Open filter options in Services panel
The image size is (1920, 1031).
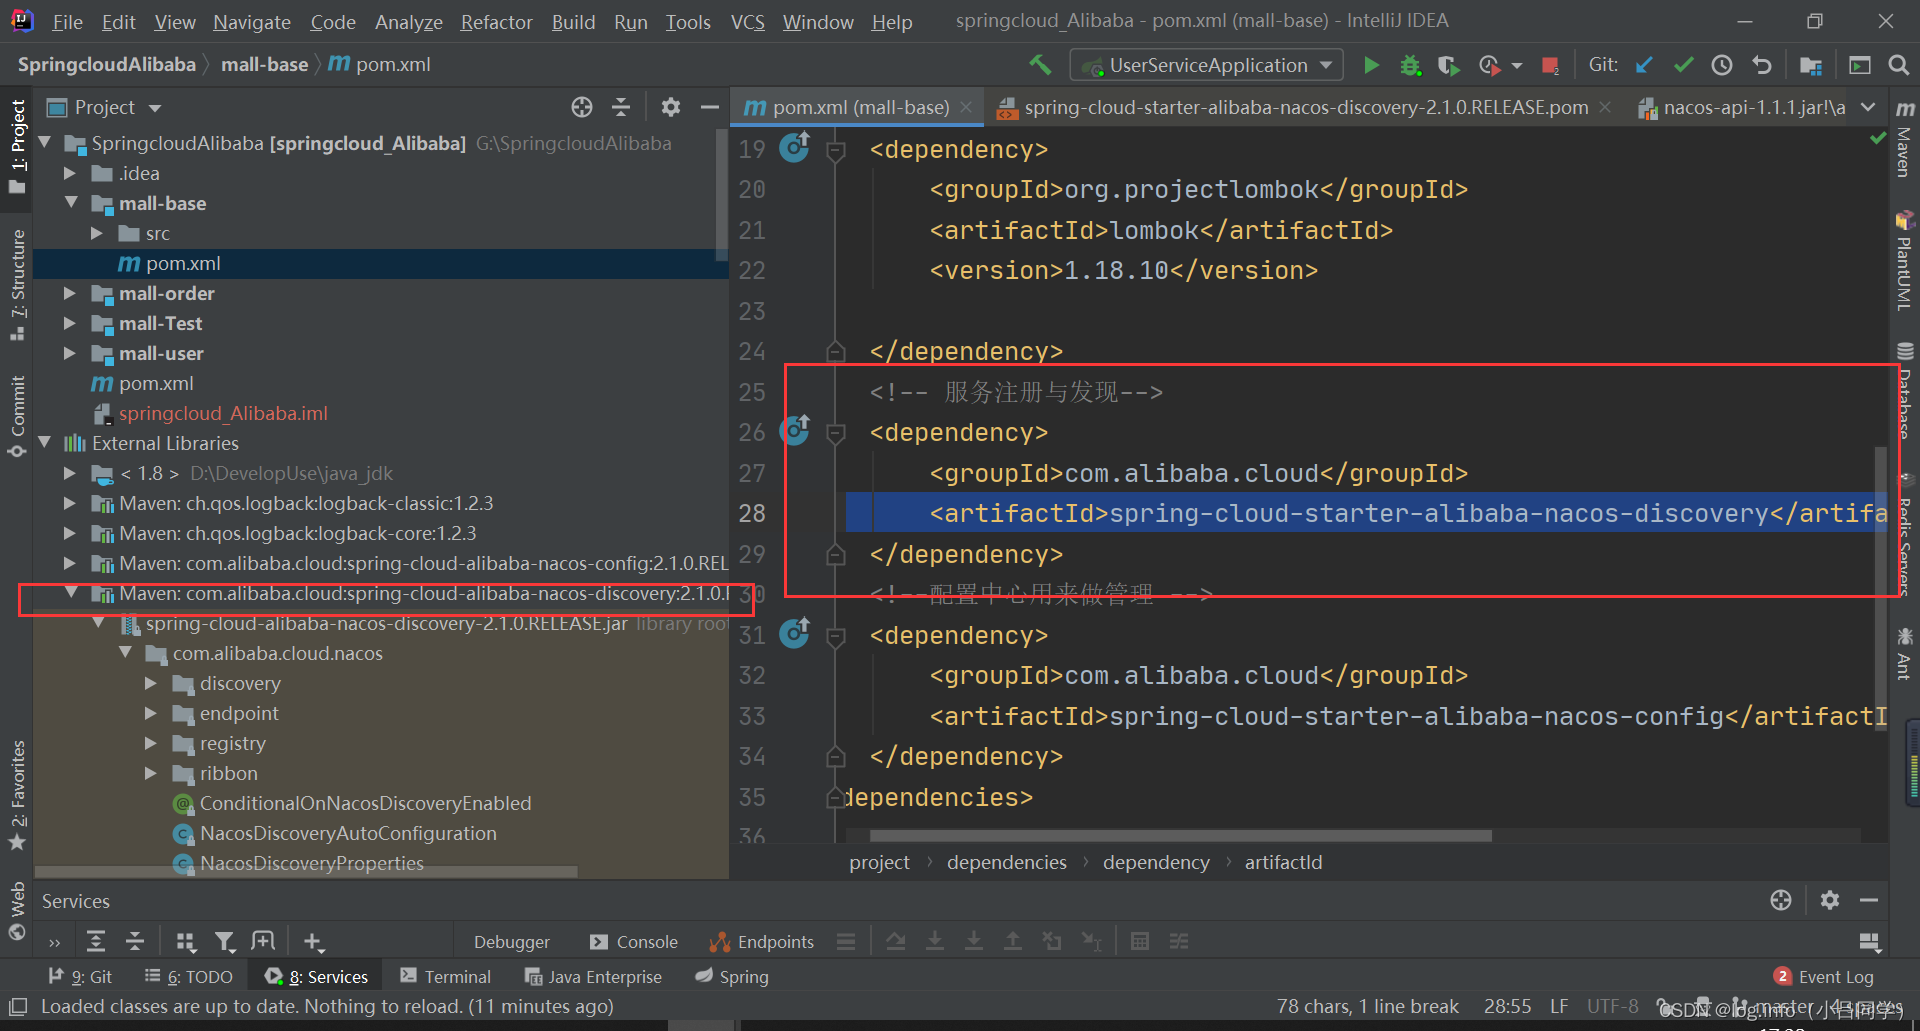225,941
